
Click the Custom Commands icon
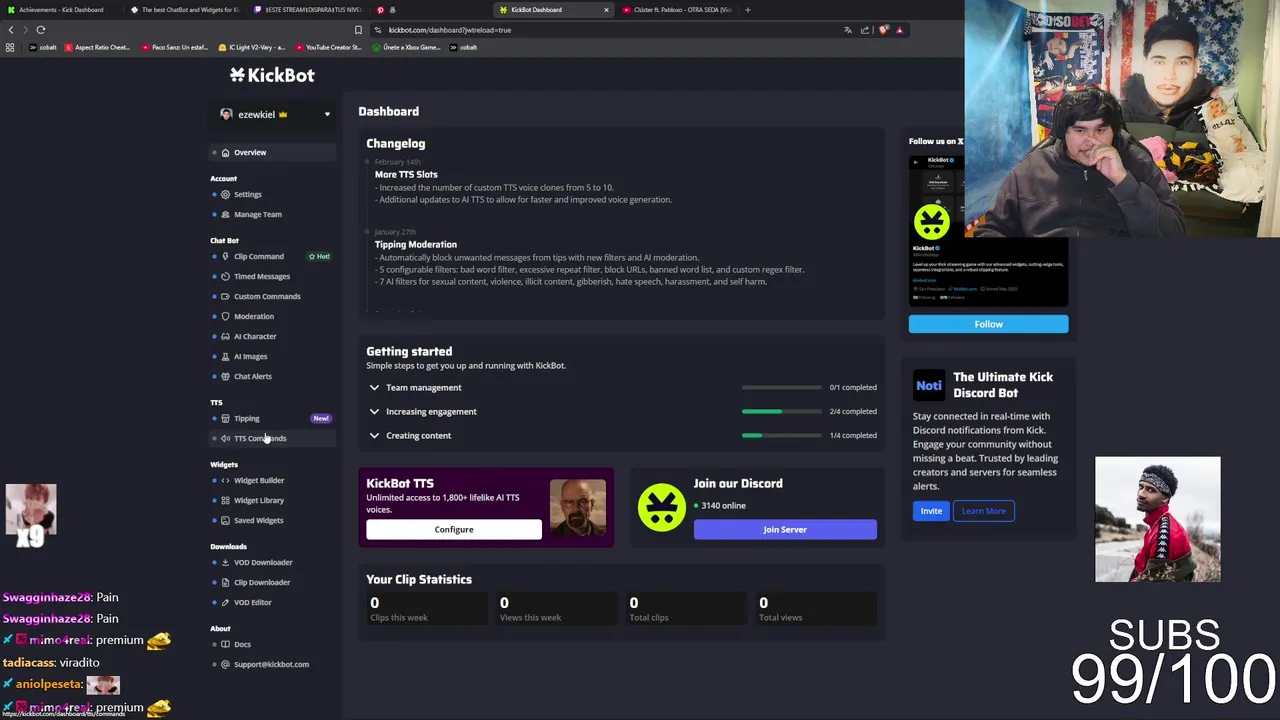click(x=225, y=297)
